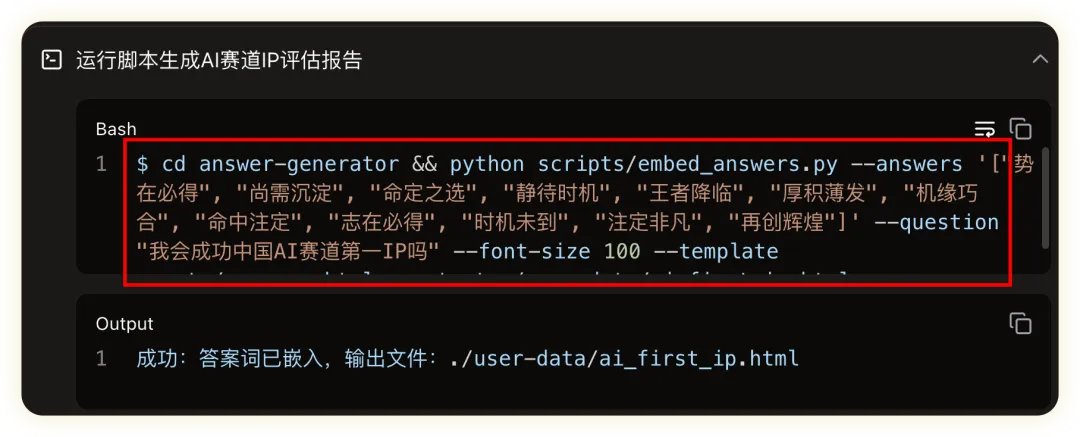Click the 运行脚本生成AI赛道IP评估报告 title
Viewport: 1080px width, 437px height.
pos(219,60)
